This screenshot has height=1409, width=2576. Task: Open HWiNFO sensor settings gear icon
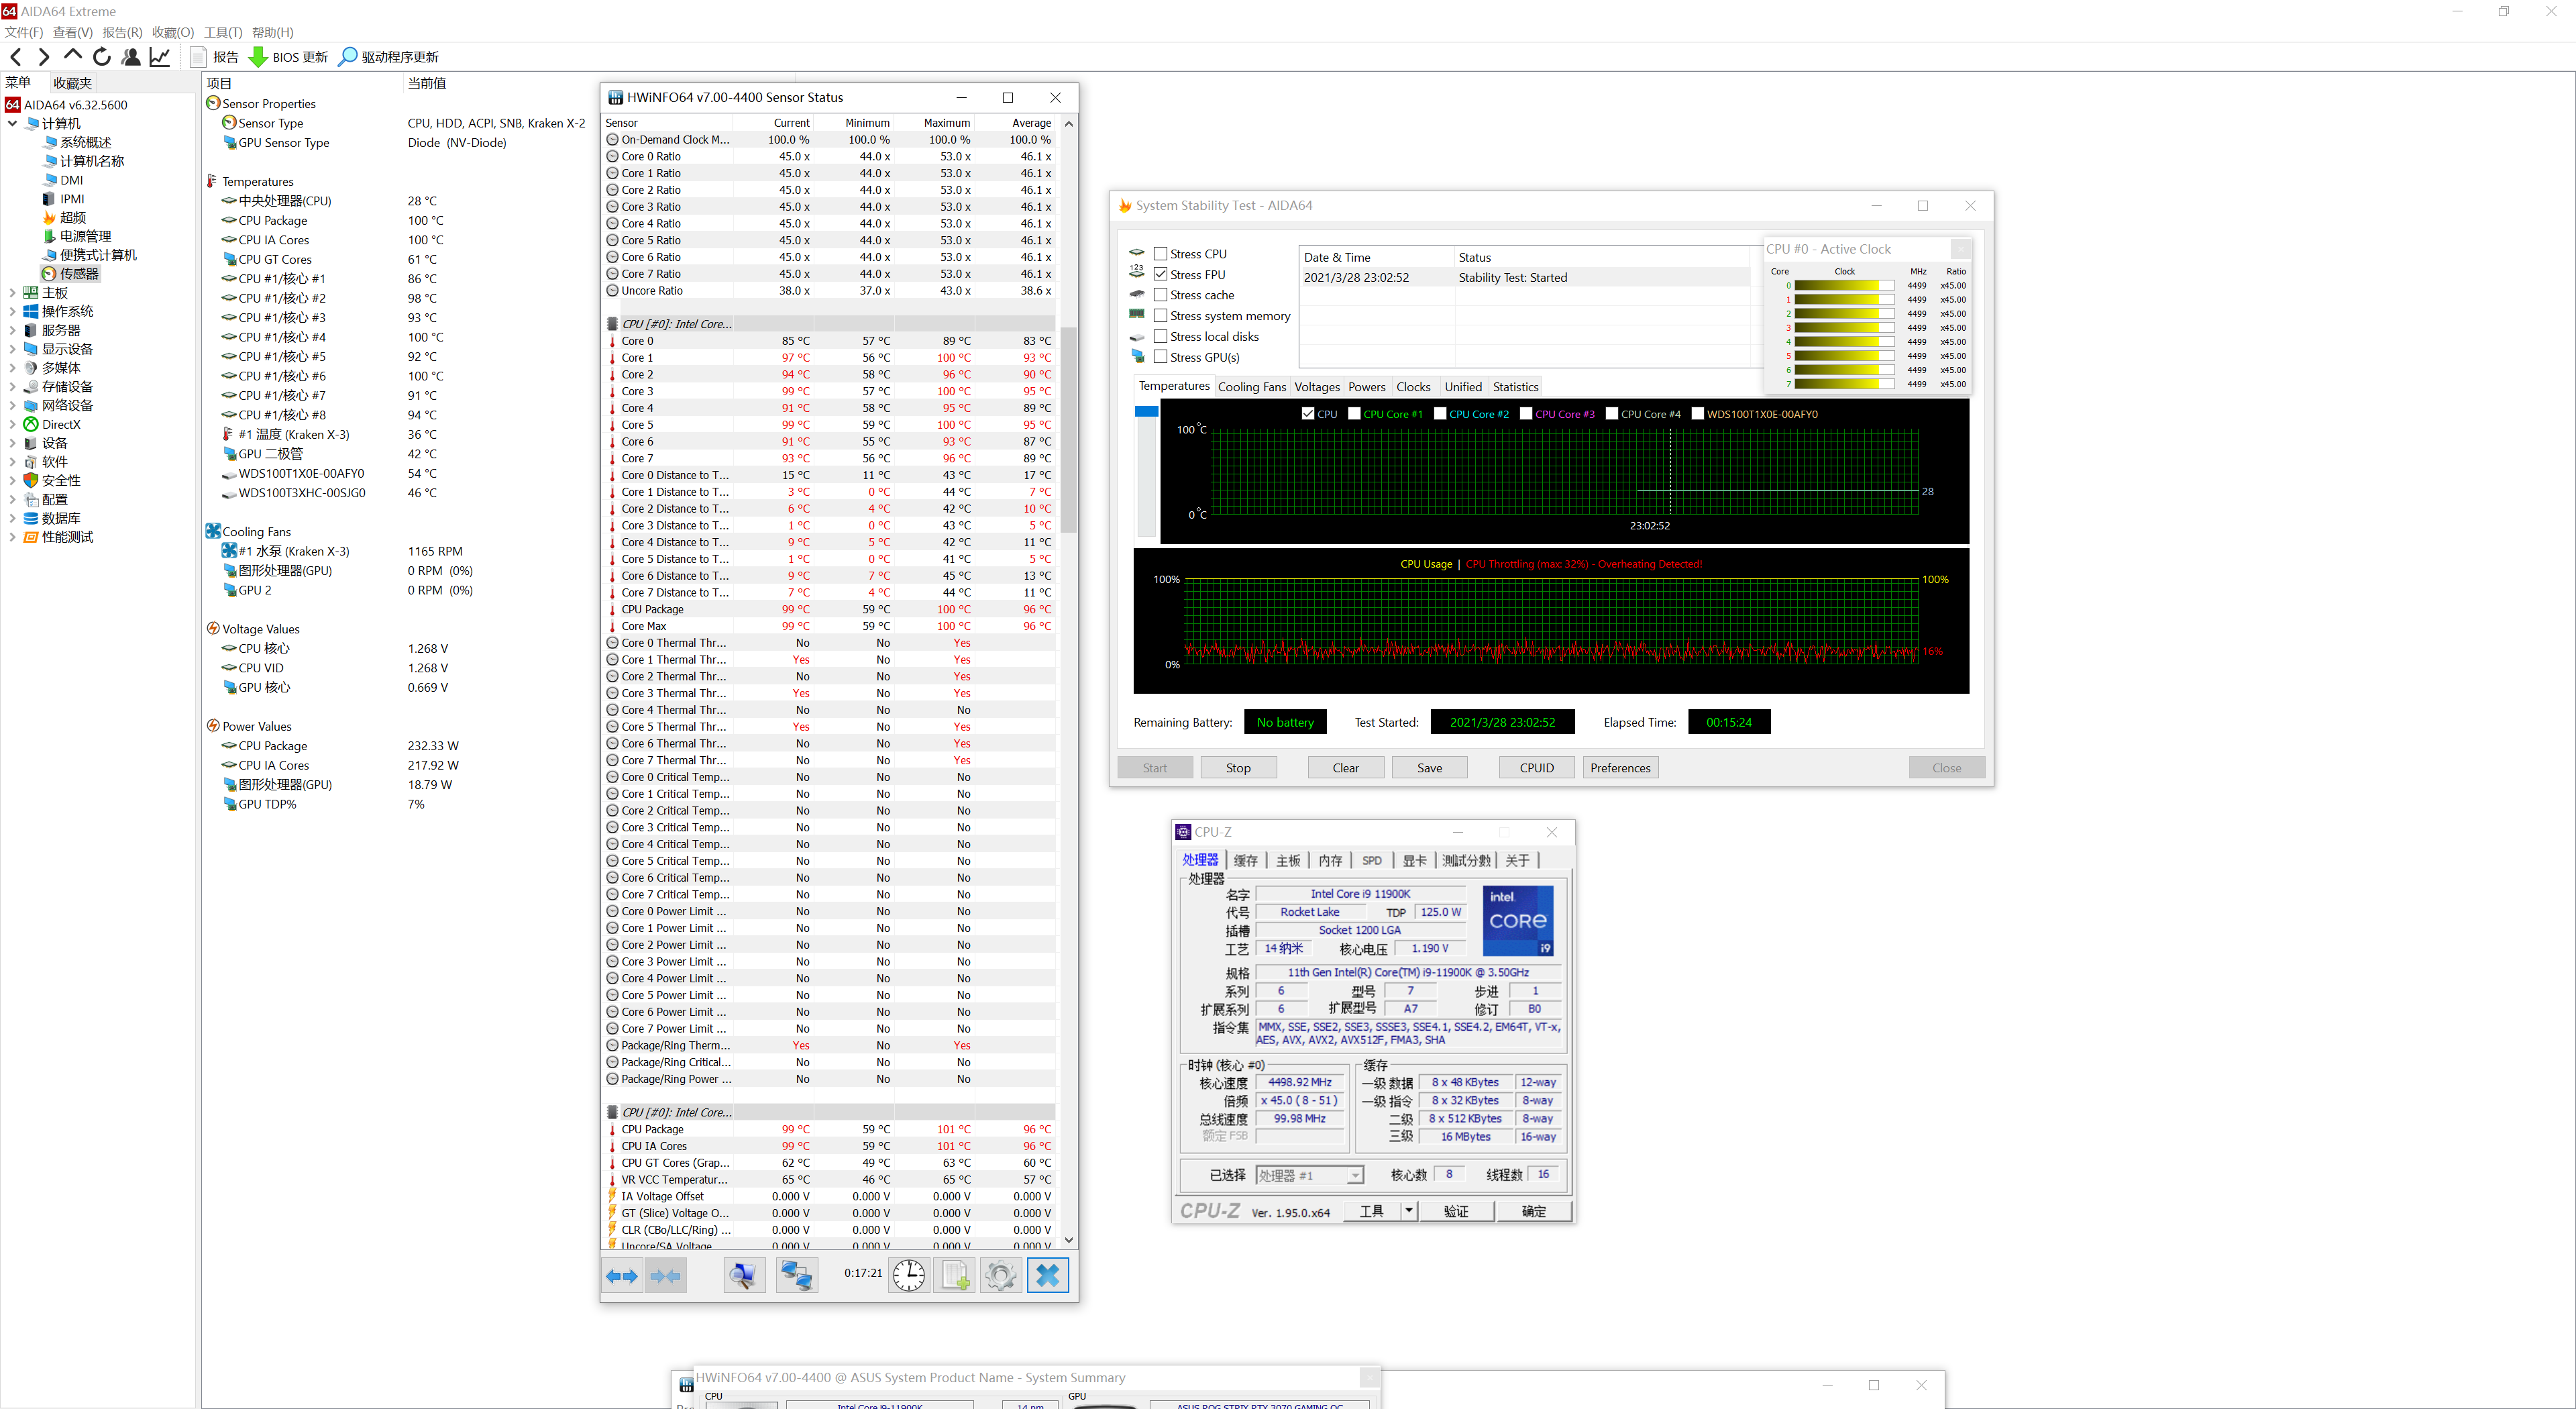[1000, 1275]
